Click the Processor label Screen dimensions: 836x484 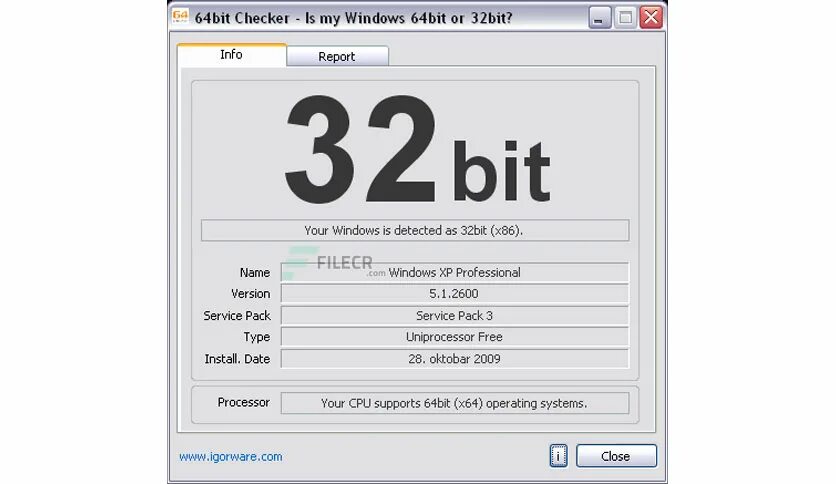coord(243,402)
